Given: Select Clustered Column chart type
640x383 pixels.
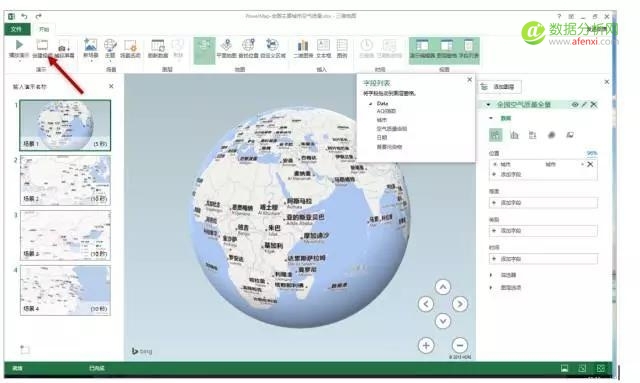Looking at the screenshot, I should click(514, 135).
